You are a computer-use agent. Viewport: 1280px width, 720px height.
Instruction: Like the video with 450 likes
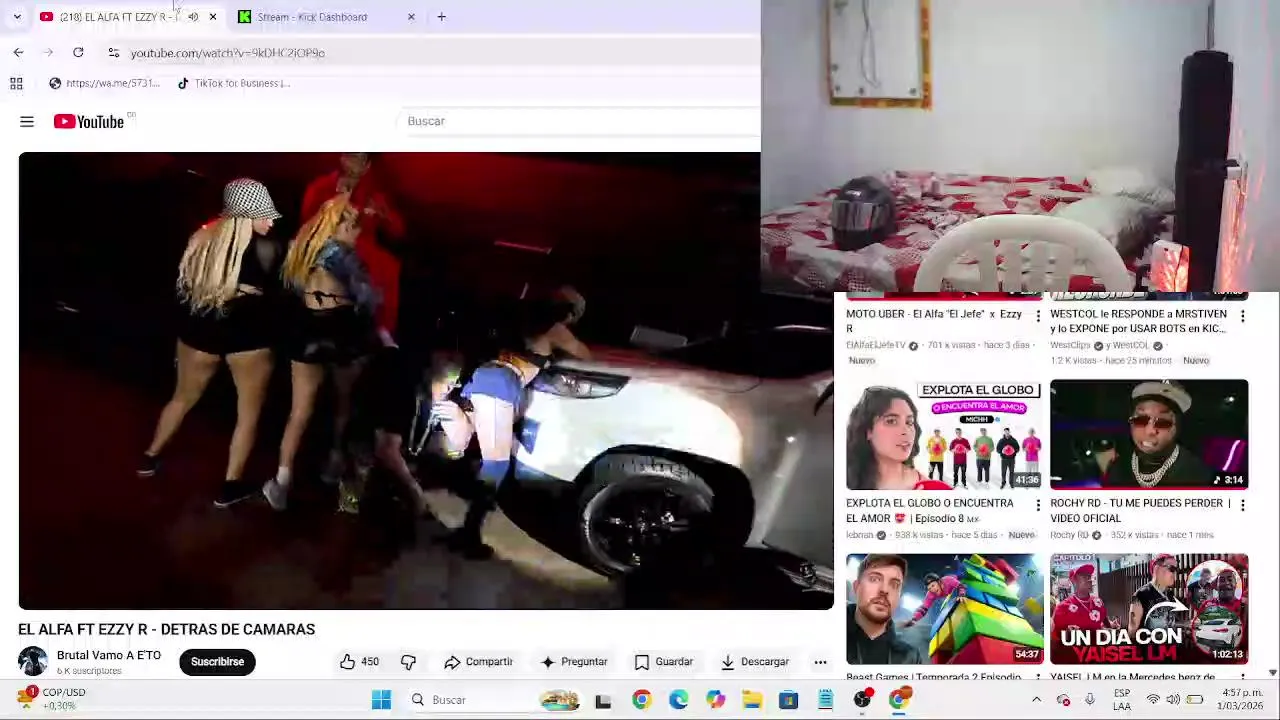(359, 662)
